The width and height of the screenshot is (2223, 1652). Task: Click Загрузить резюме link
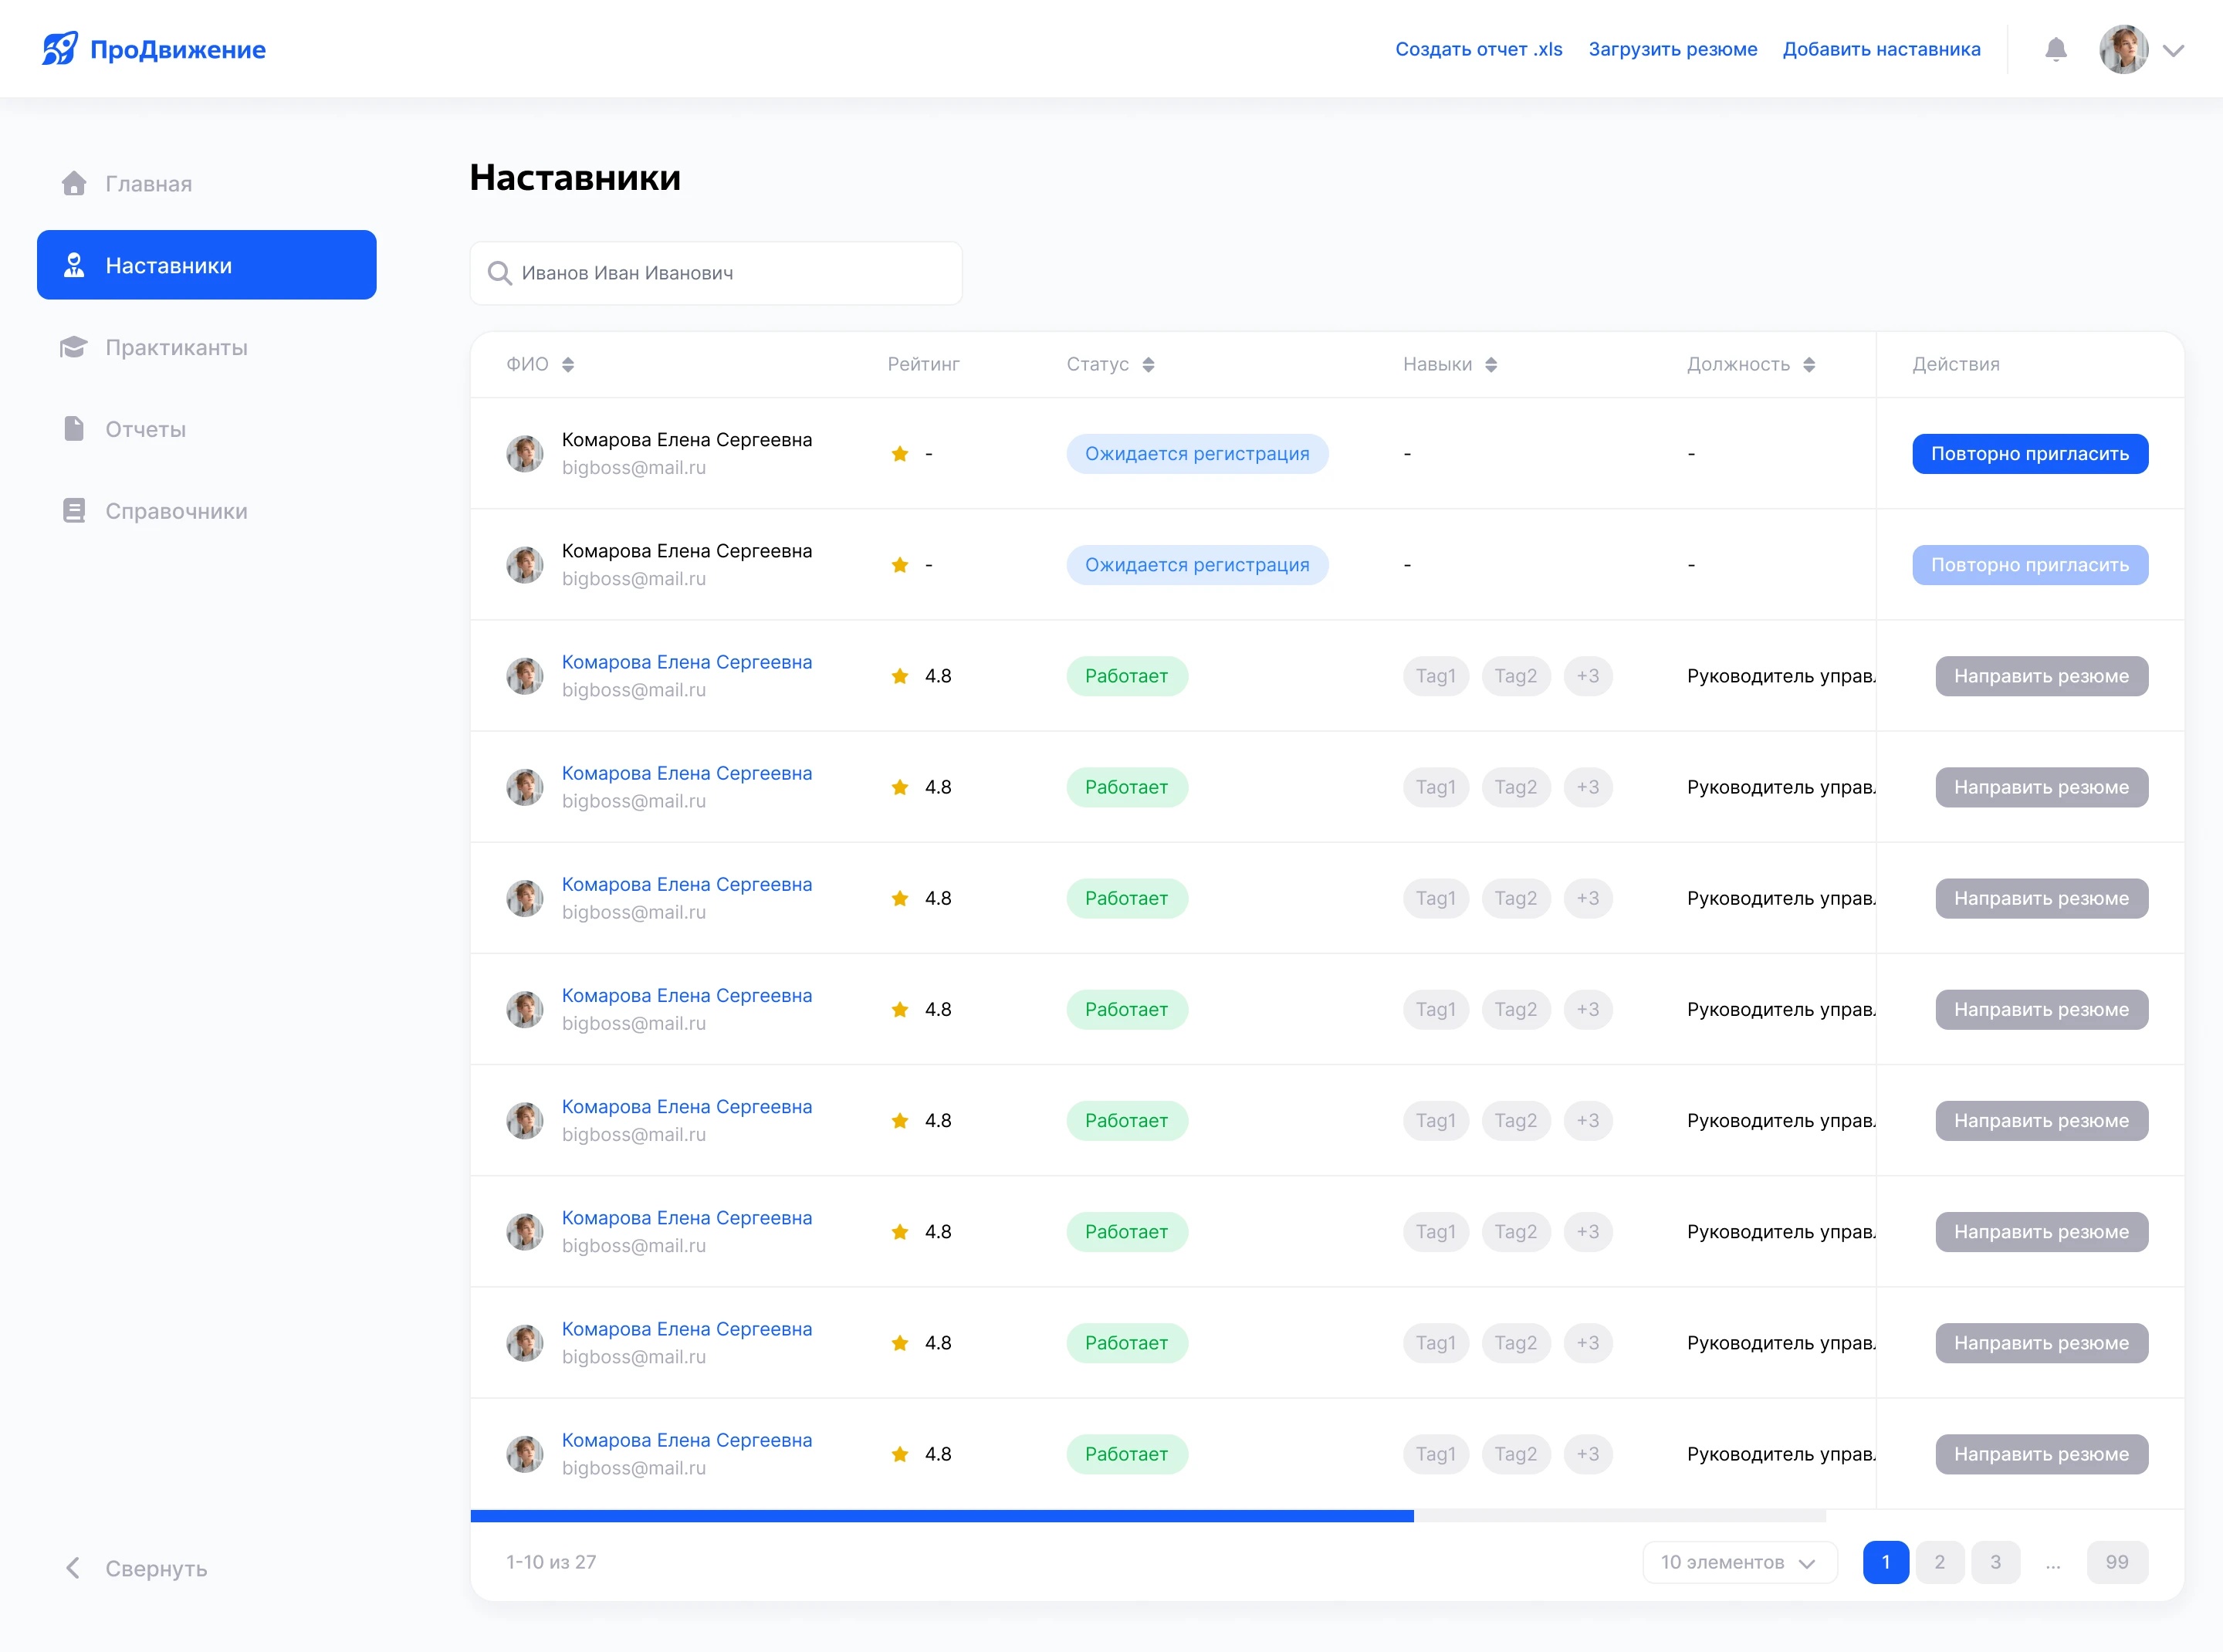[1673, 49]
